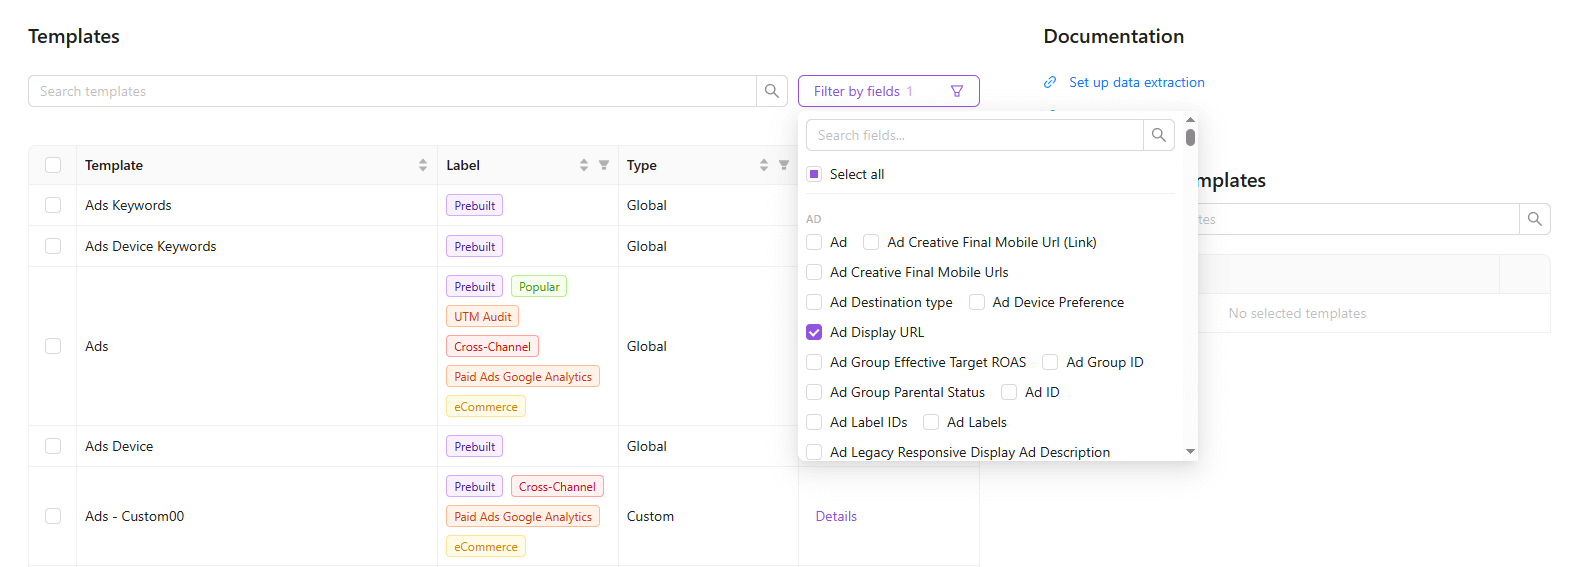
Task: Open the Set up data extraction link
Action: coord(1136,82)
